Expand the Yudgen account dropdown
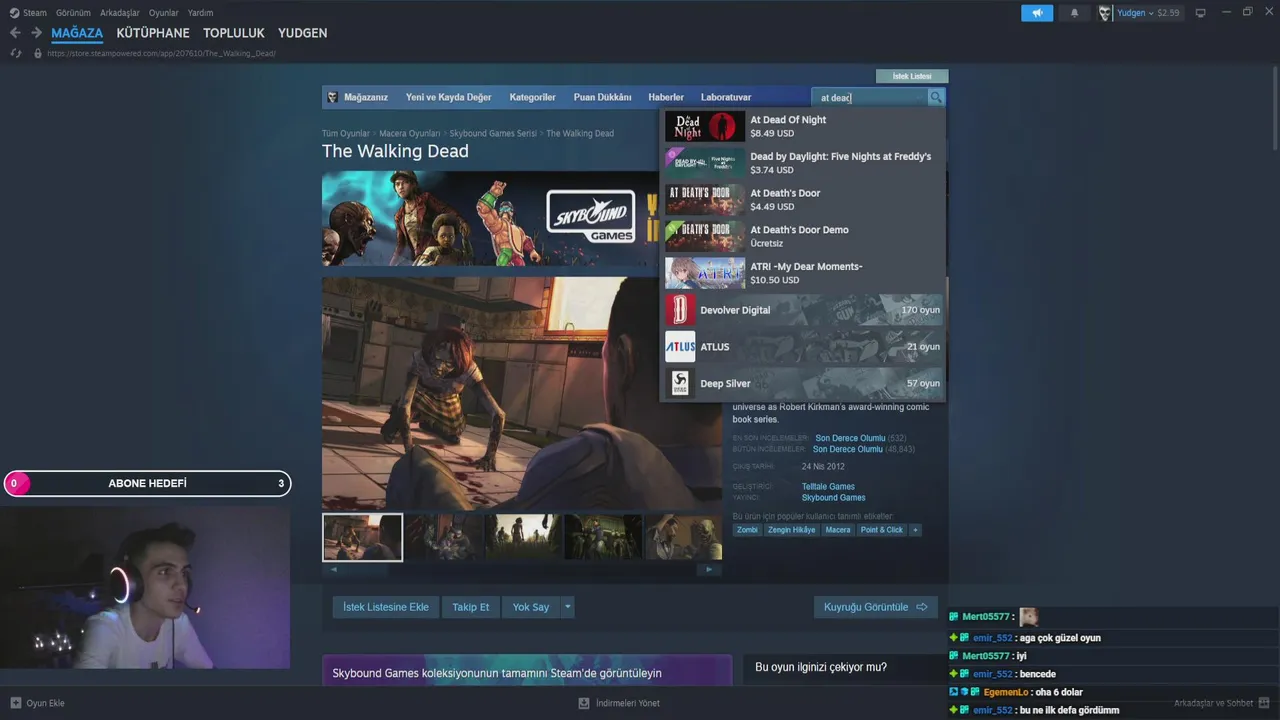Screen dimensions: 1280x720 click(x=1150, y=13)
